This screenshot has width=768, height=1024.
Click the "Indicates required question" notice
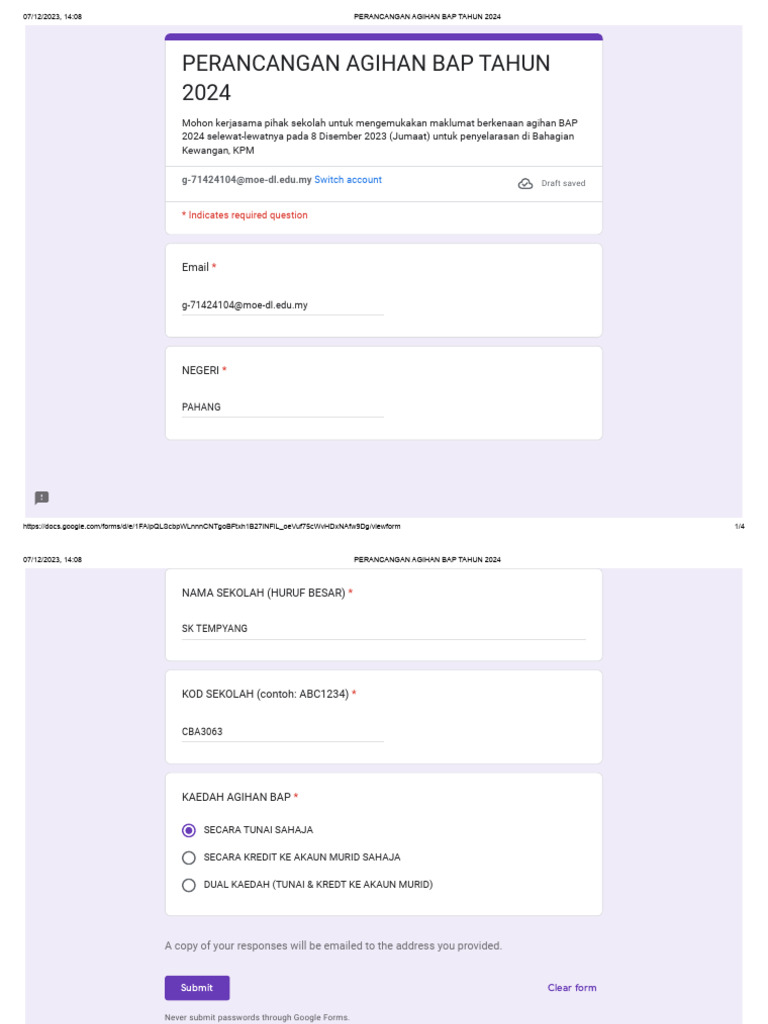[245, 215]
